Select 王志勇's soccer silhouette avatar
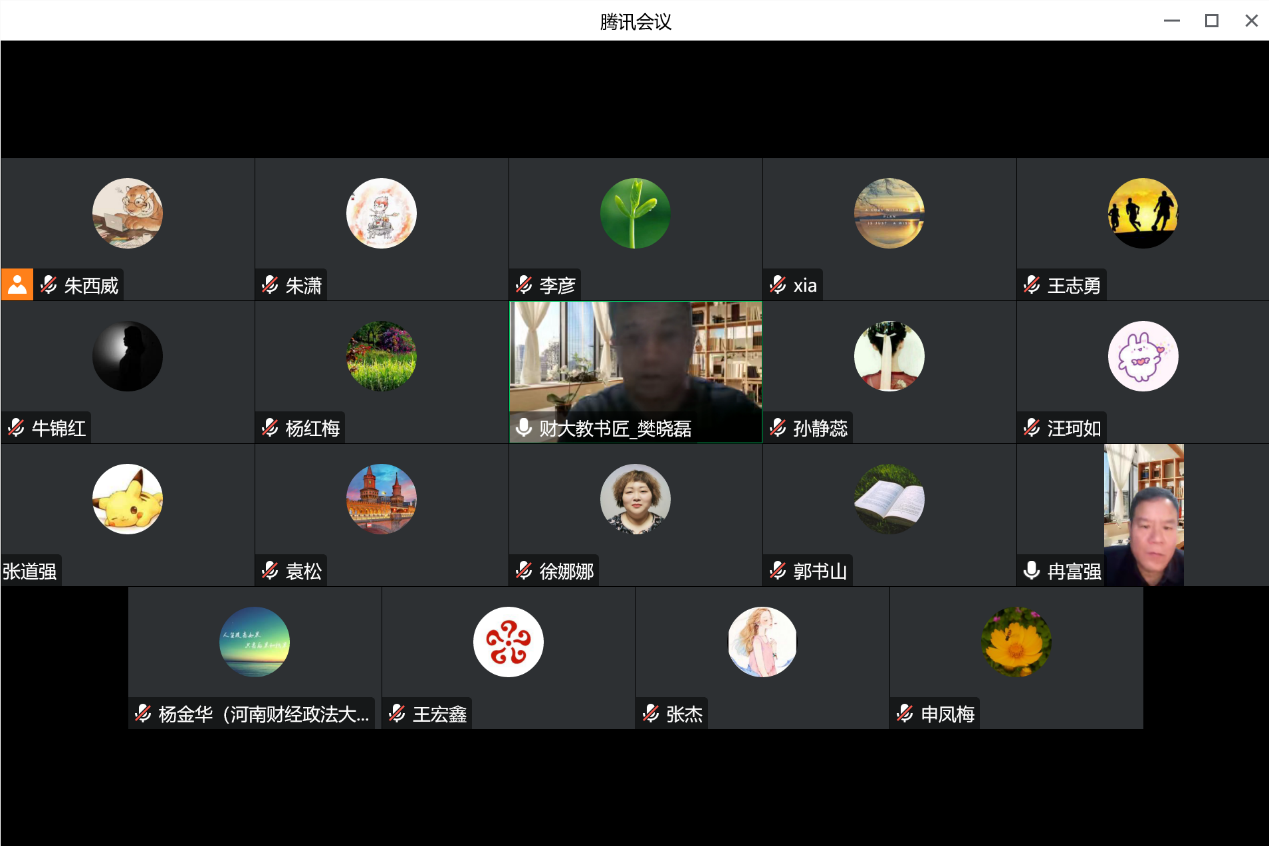 click(x=1143, y=213)
